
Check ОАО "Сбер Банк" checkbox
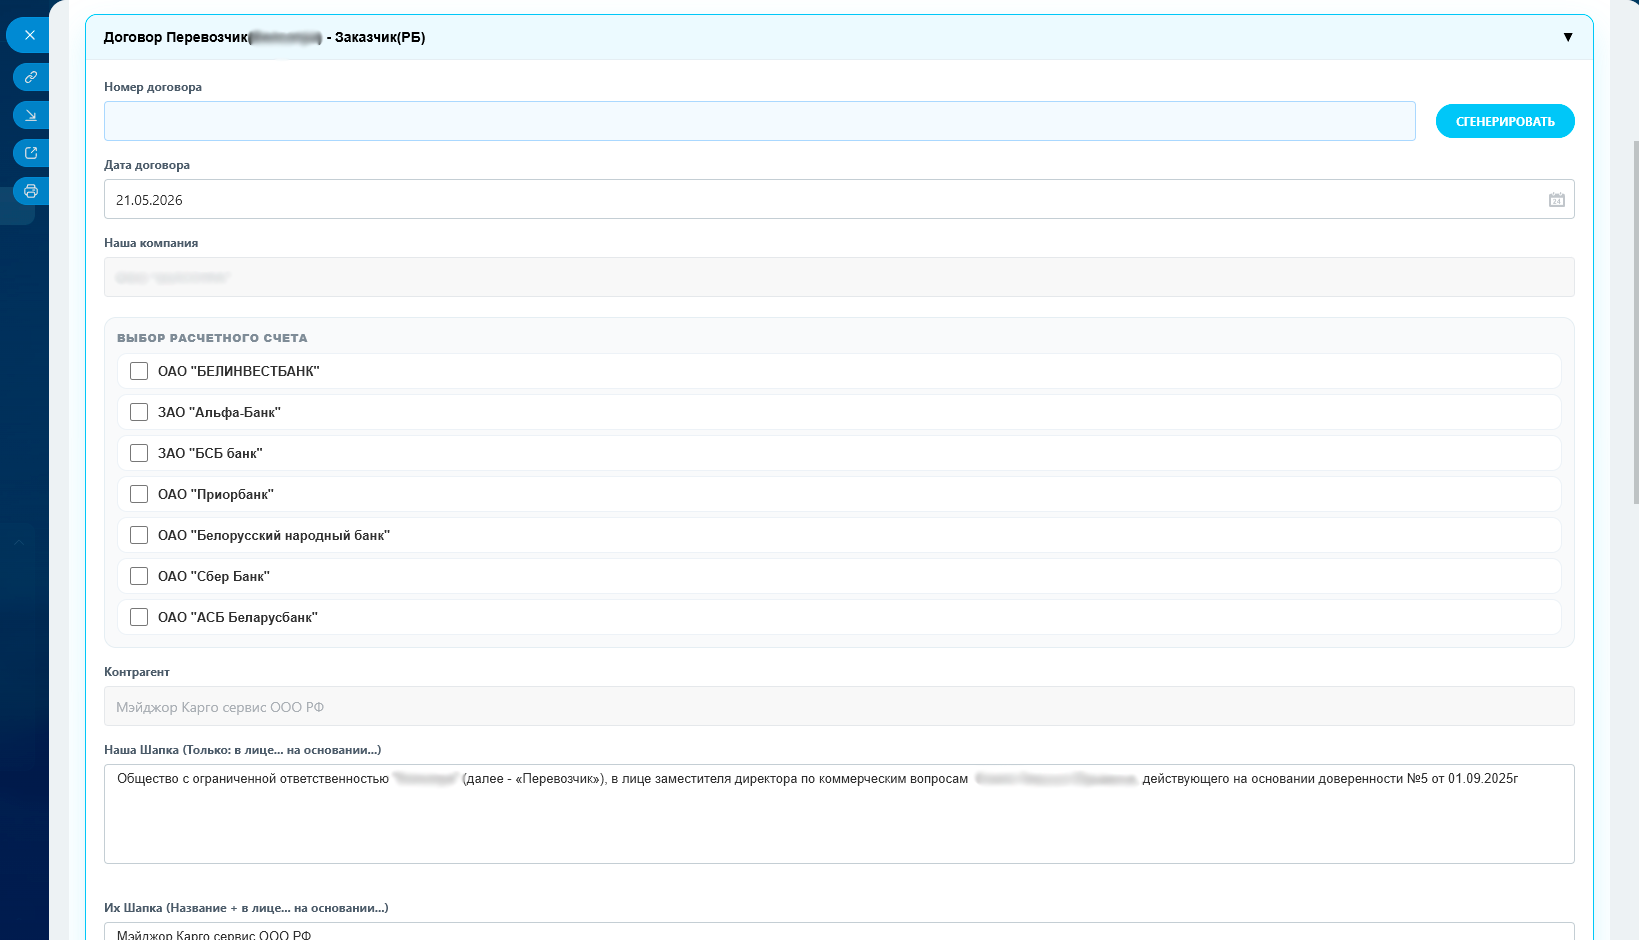point(139,576)
